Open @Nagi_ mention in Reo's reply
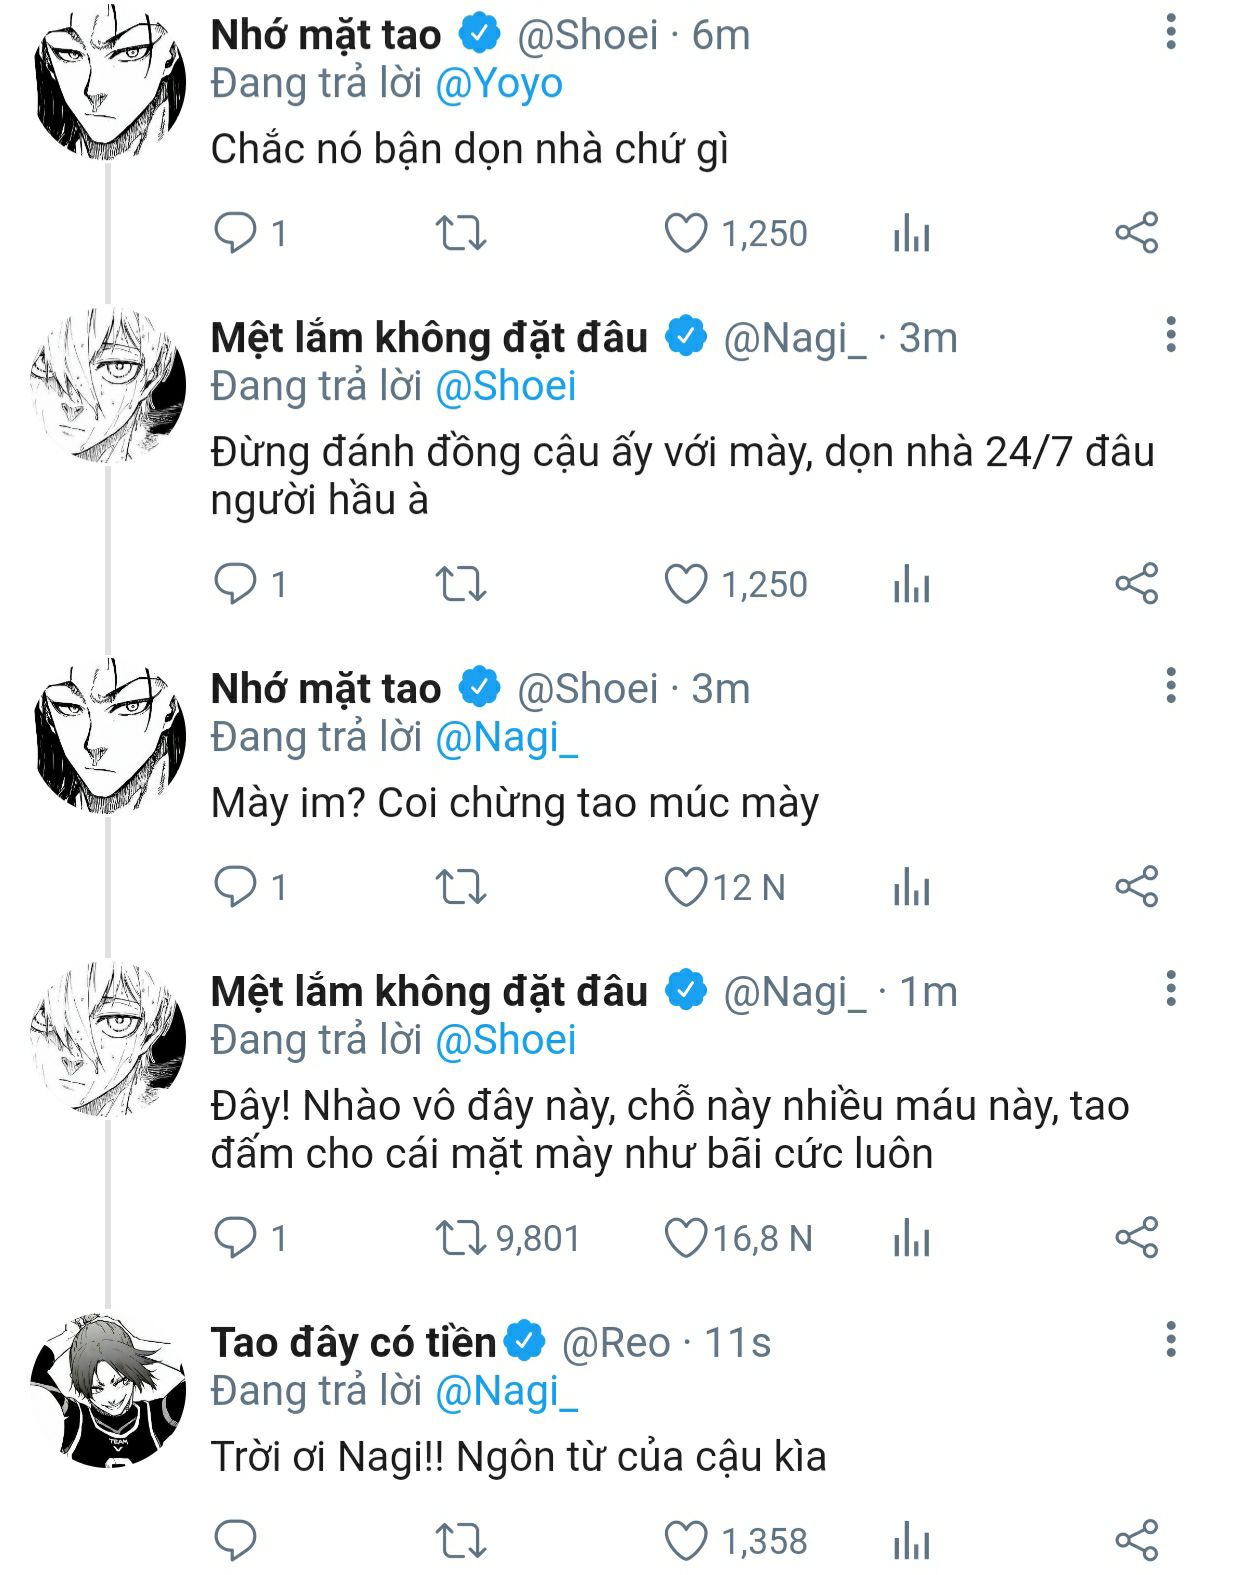The width and height of the screenshot is (1234, 1575). point(506,1391)
